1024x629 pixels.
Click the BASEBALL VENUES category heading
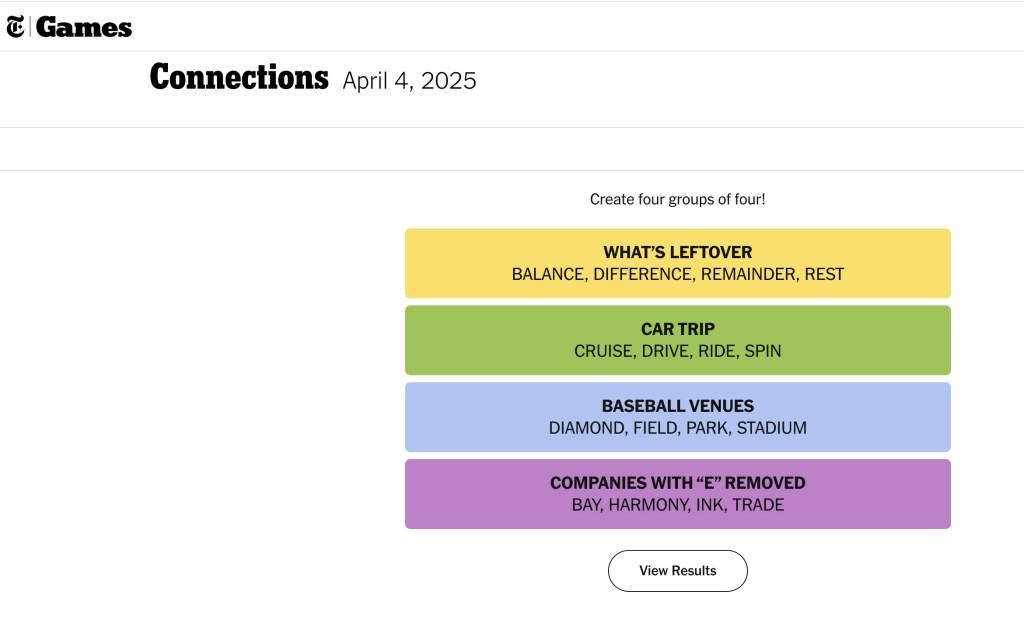tap(677, 406)
